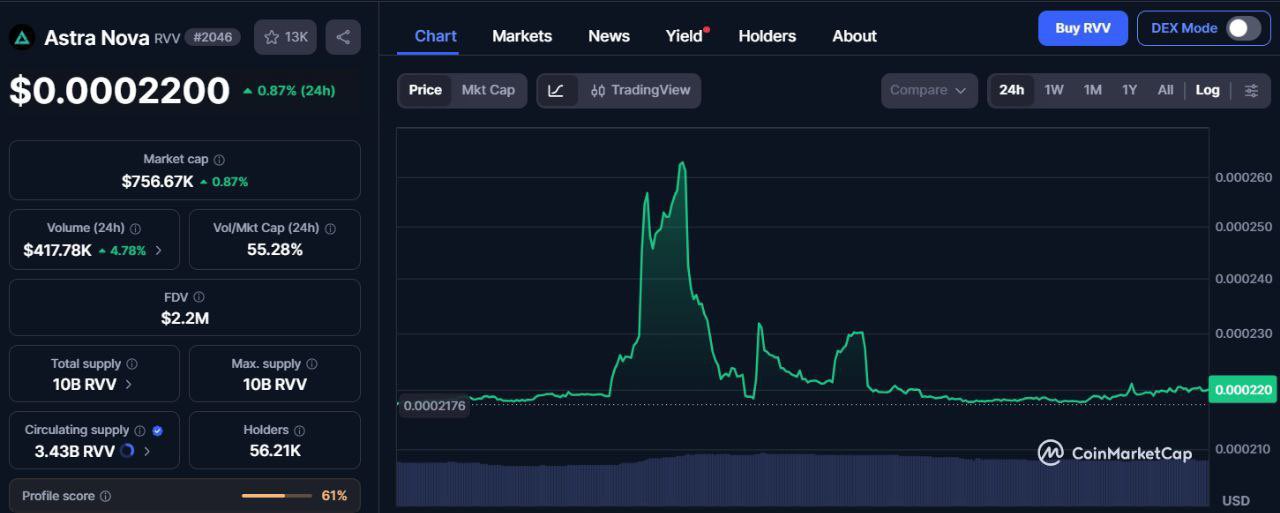Open the Compare dropdown
Screen dimensions: 1280x513
pyautogui.click(x=928, y=90)
